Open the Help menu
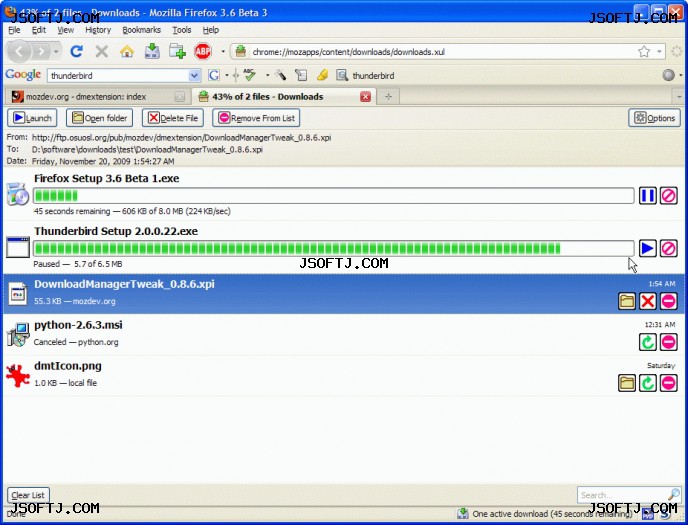Viewport: 688px width, 525px height. tap(211, 30)
